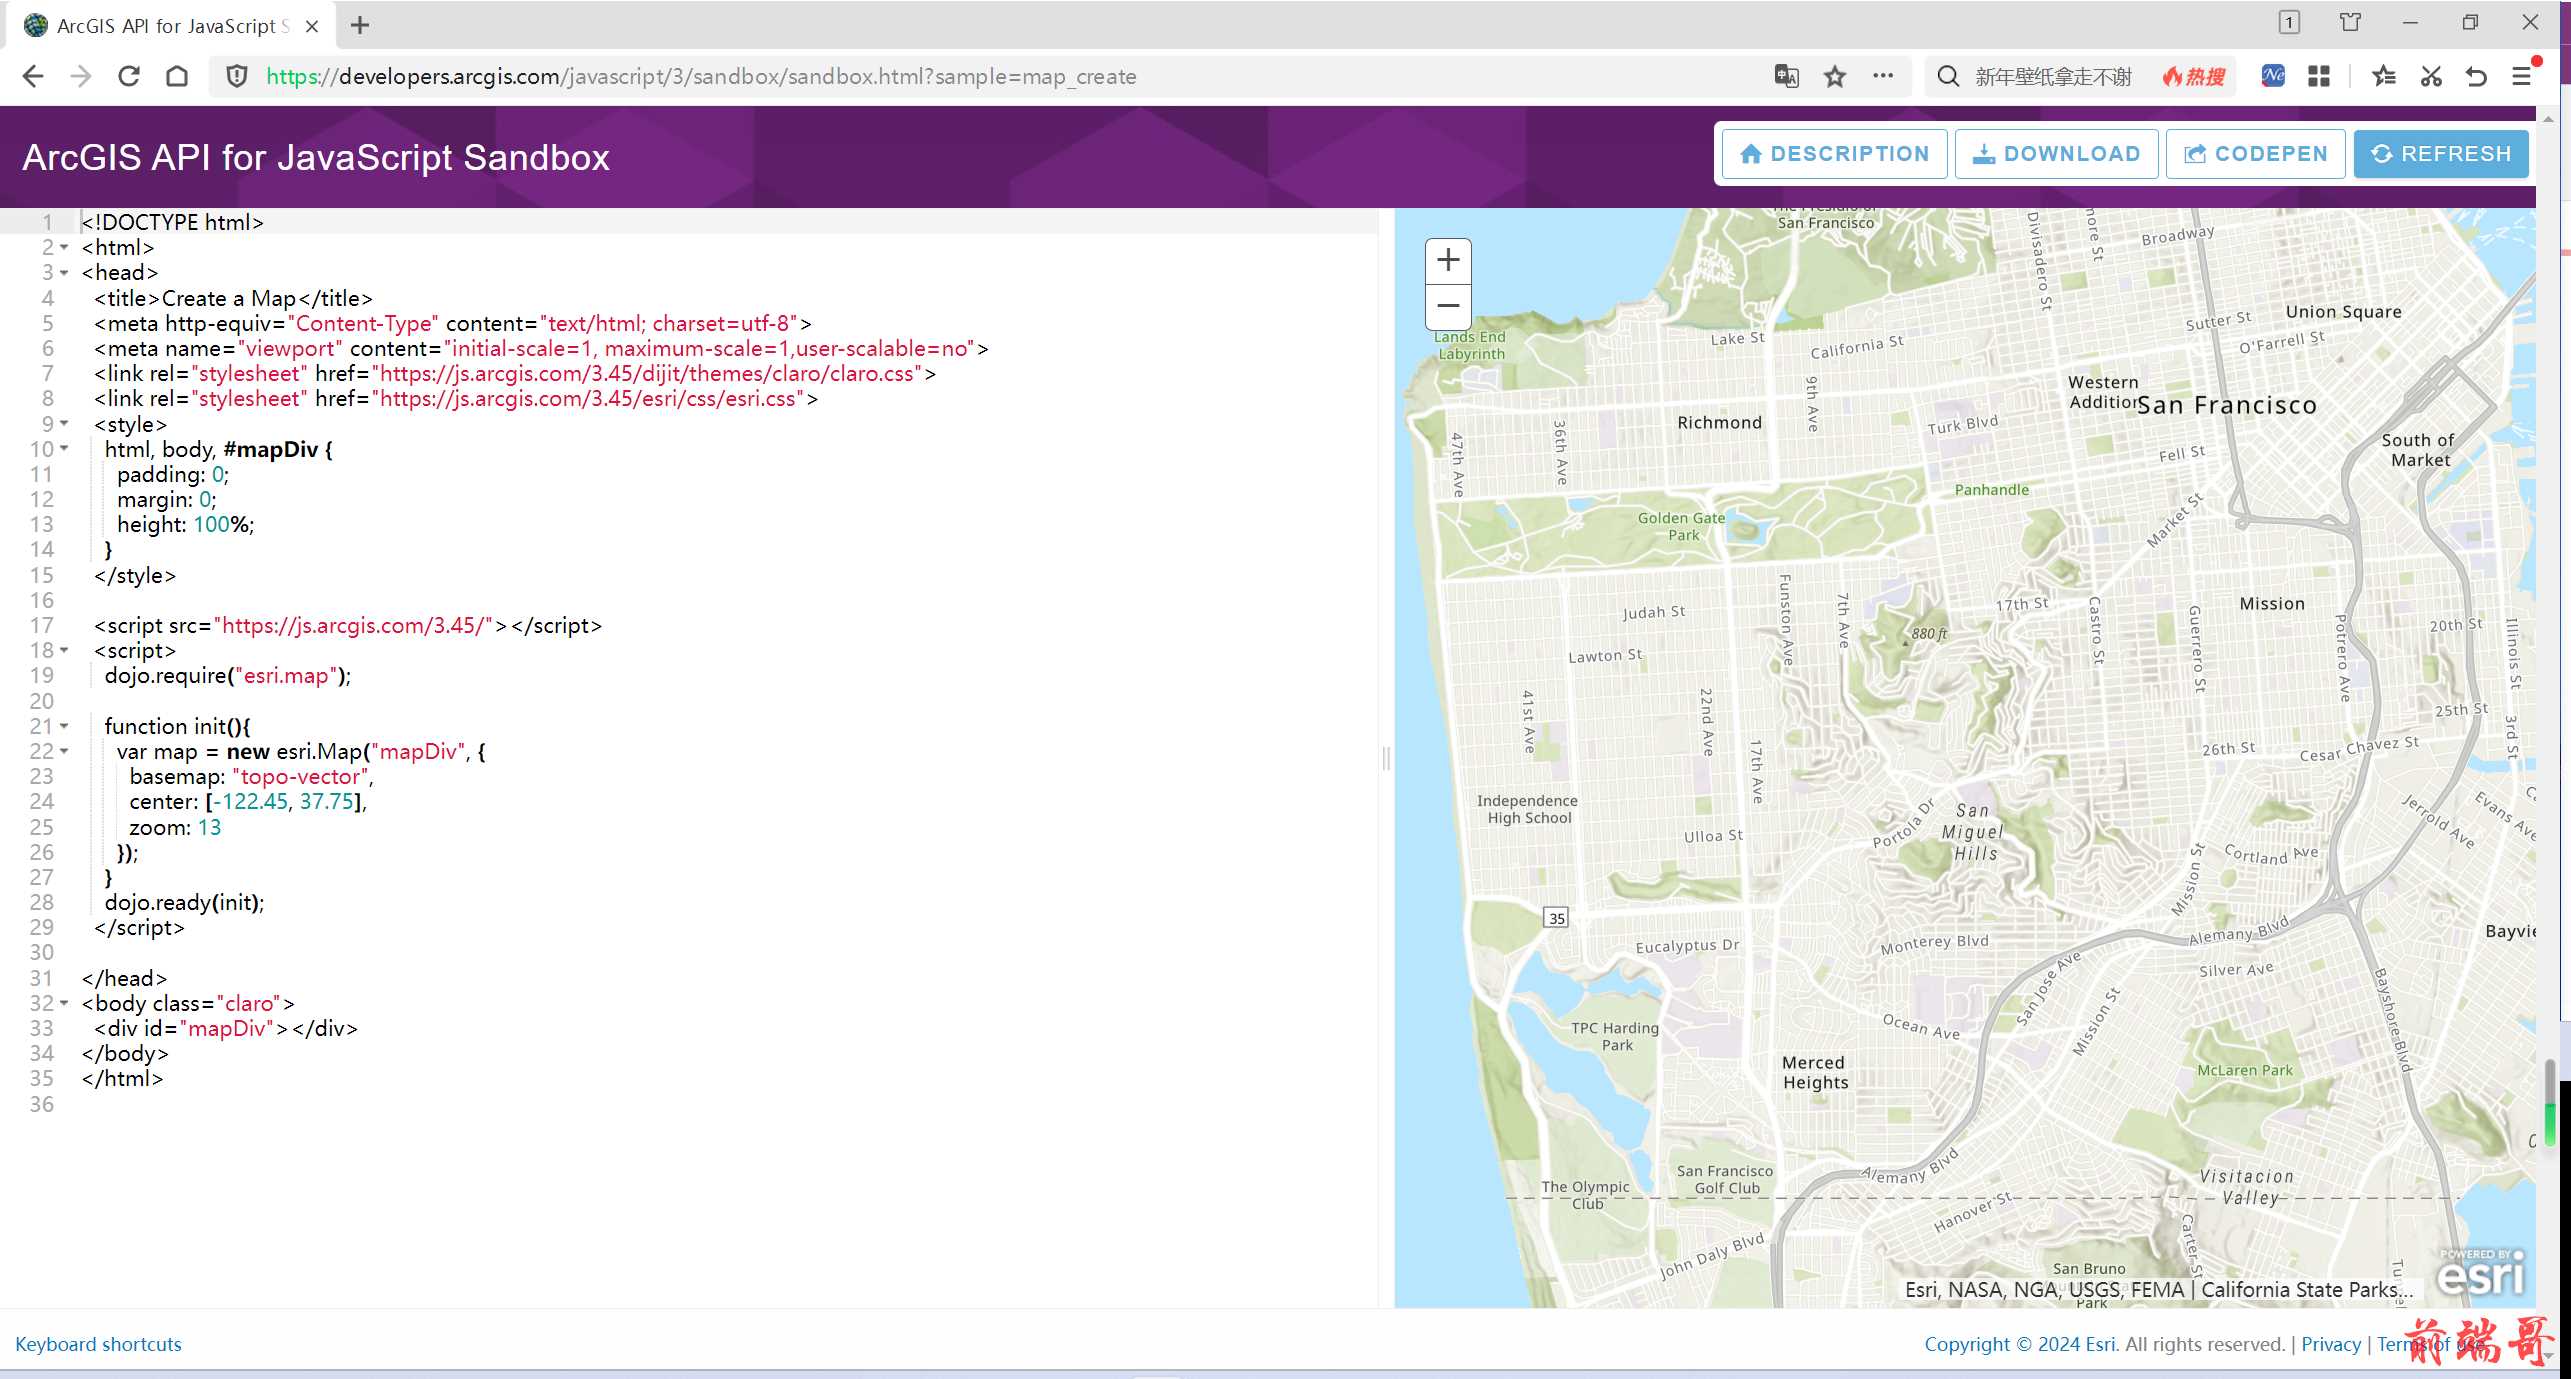Open Keyboard shortcuts link
Screen dimensions: 2571x1379
tap(98, 1344)
